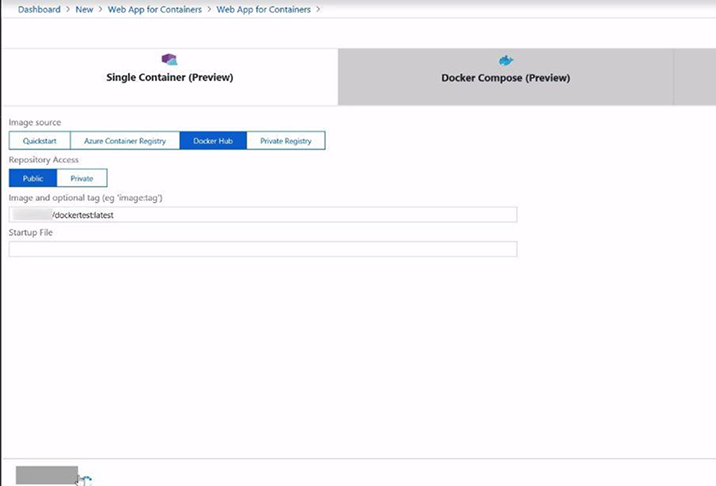Click the chevron right after Dashboard
Image resolution: width=716 pixels, height=486 pixels.
[x=68, y=9]
